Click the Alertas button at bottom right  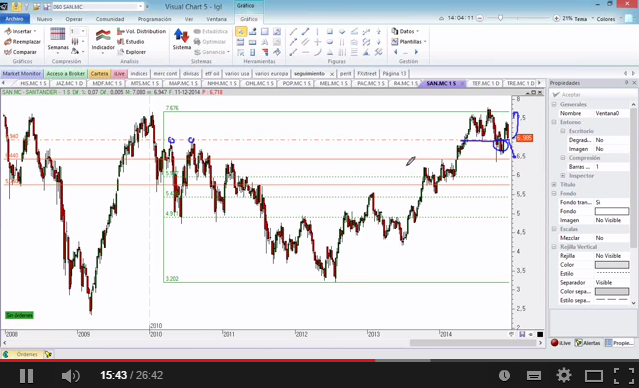[587, 343]
